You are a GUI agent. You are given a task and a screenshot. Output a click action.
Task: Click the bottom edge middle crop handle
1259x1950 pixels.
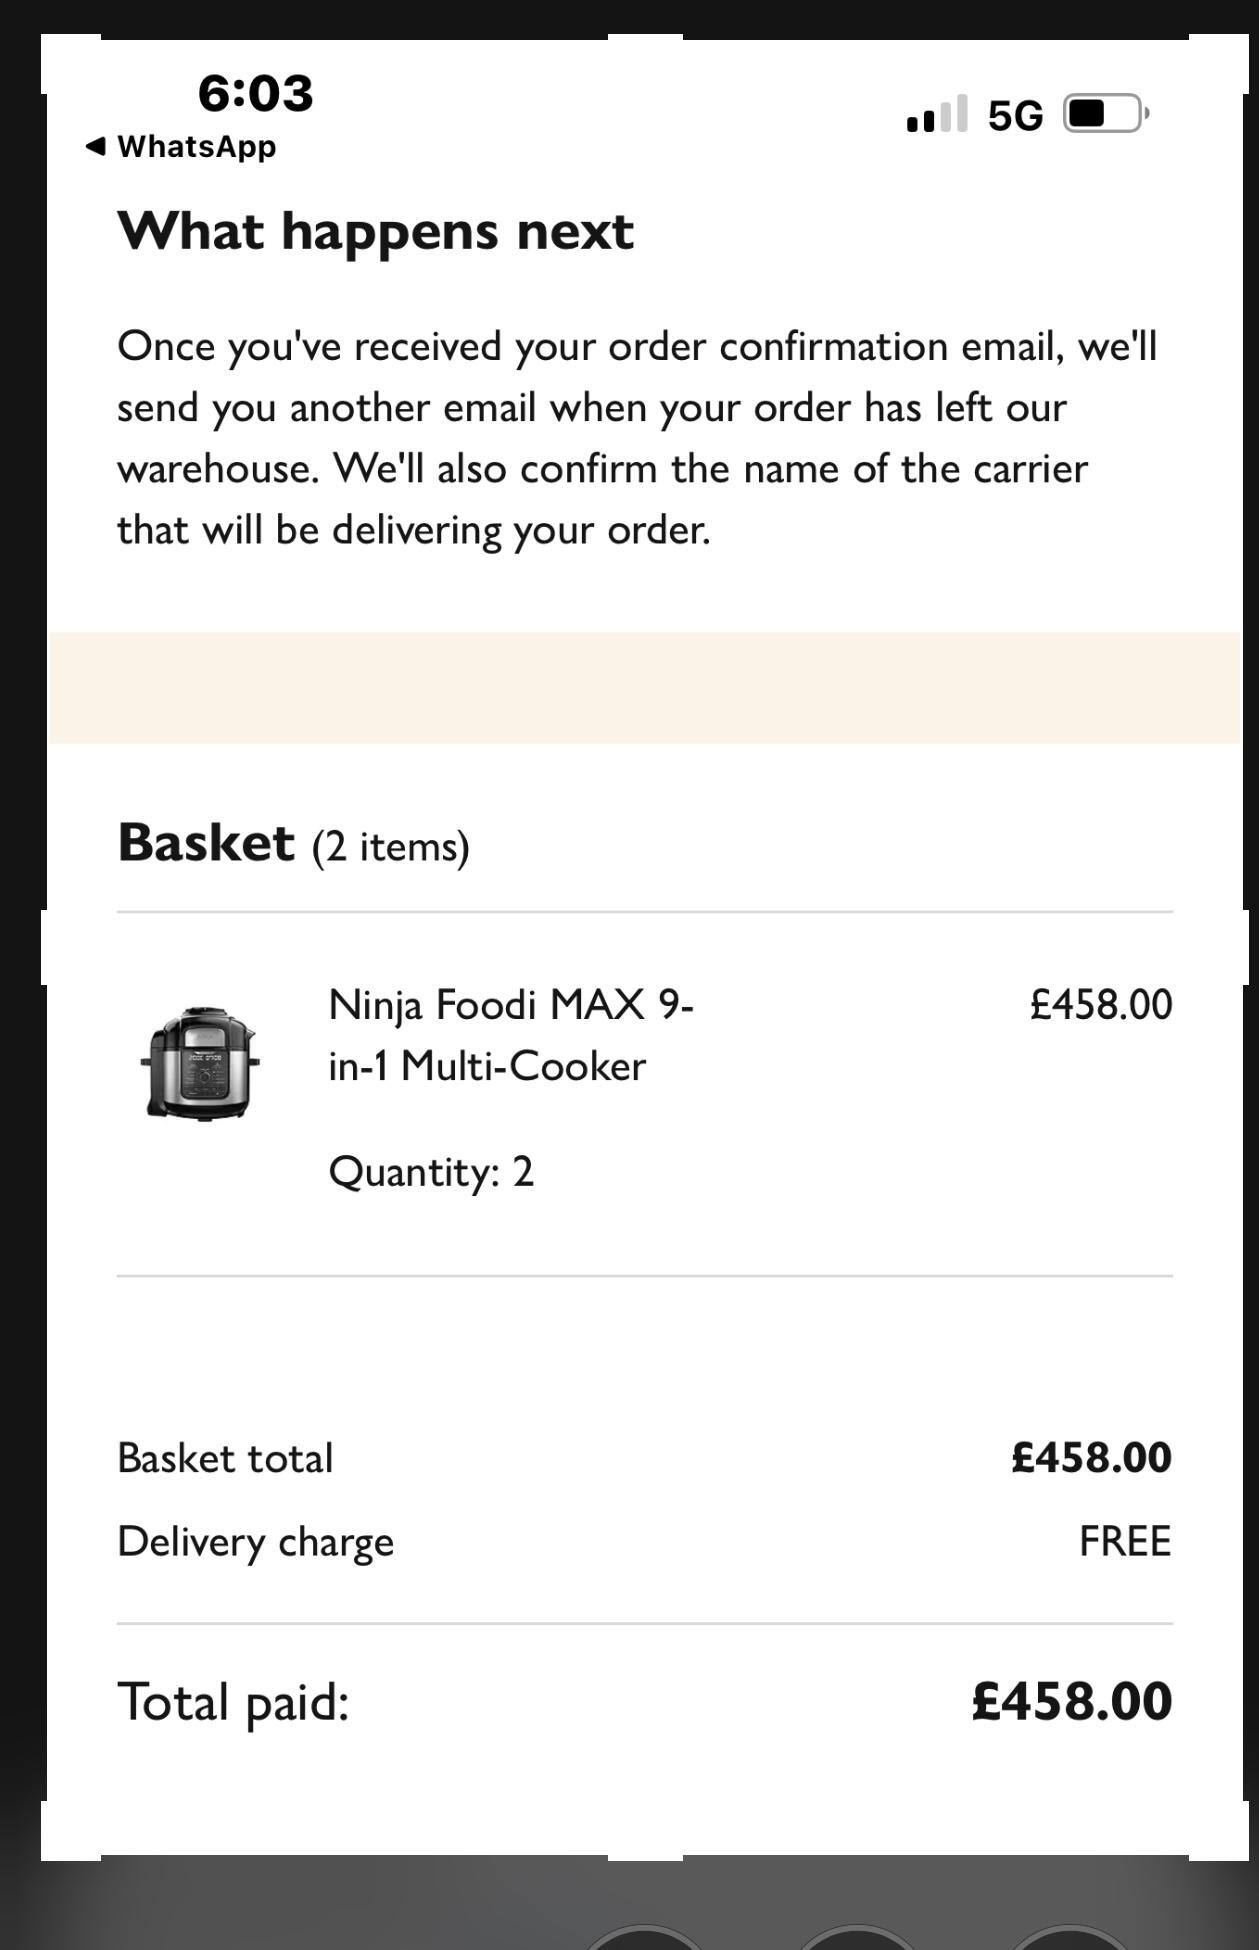(645, 1857)
